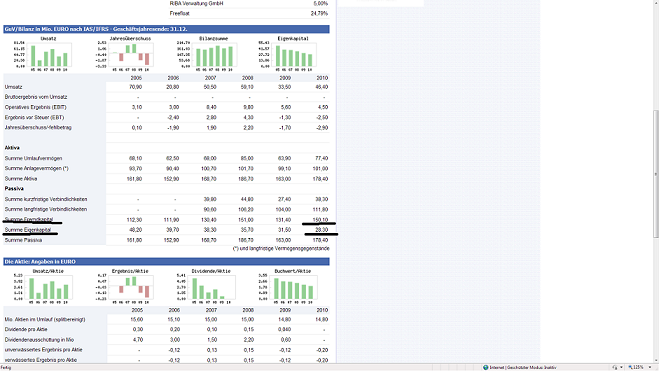Select the Summe Eigenkapital row label
This screenshot has width=659, height=371.
point(28,230)
